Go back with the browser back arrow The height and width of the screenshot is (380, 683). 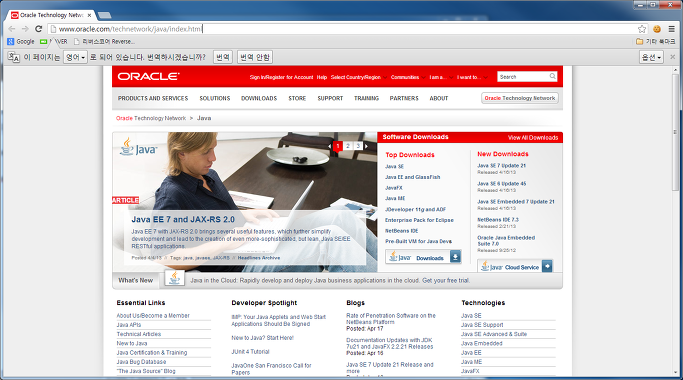[x=12, y=29]
